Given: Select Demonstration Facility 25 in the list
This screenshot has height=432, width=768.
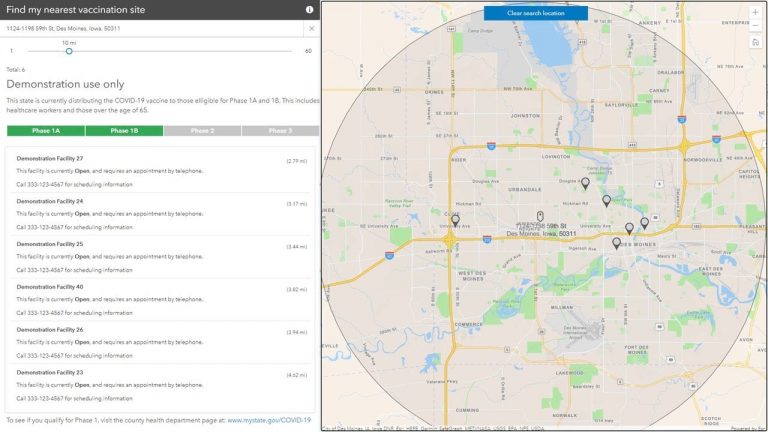Looking at the screenshot, I should click(161, 257).
